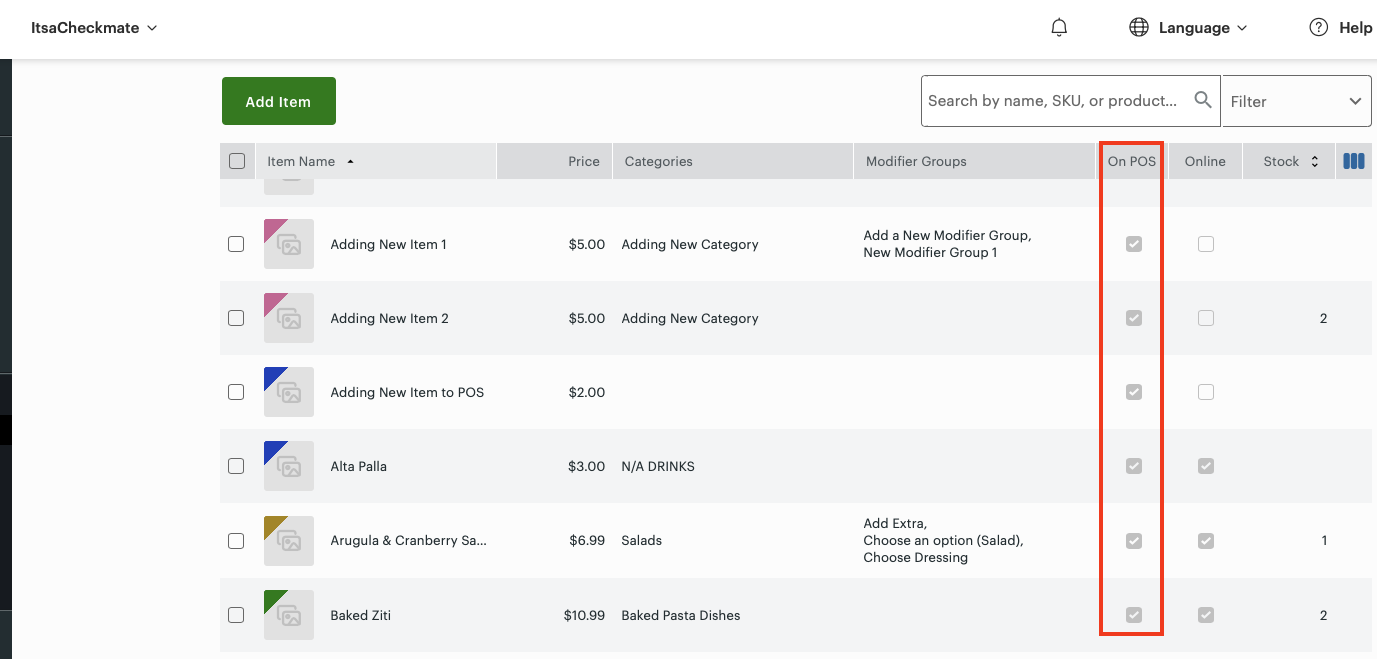Screen dimensions: 1377x659
Task: Check the row checkbox for Alta Palla
Action: pos(236,466)
